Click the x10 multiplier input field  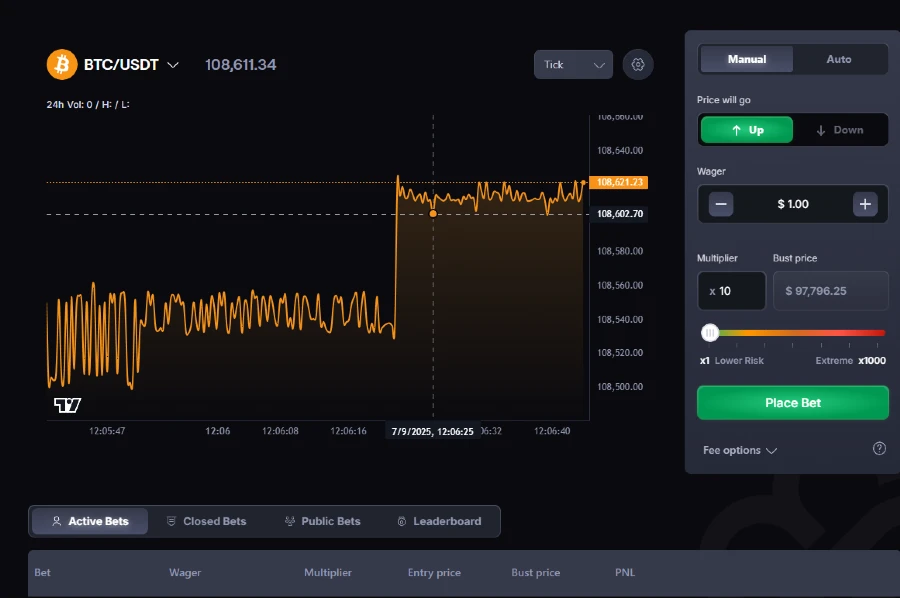tap(731, 290)
